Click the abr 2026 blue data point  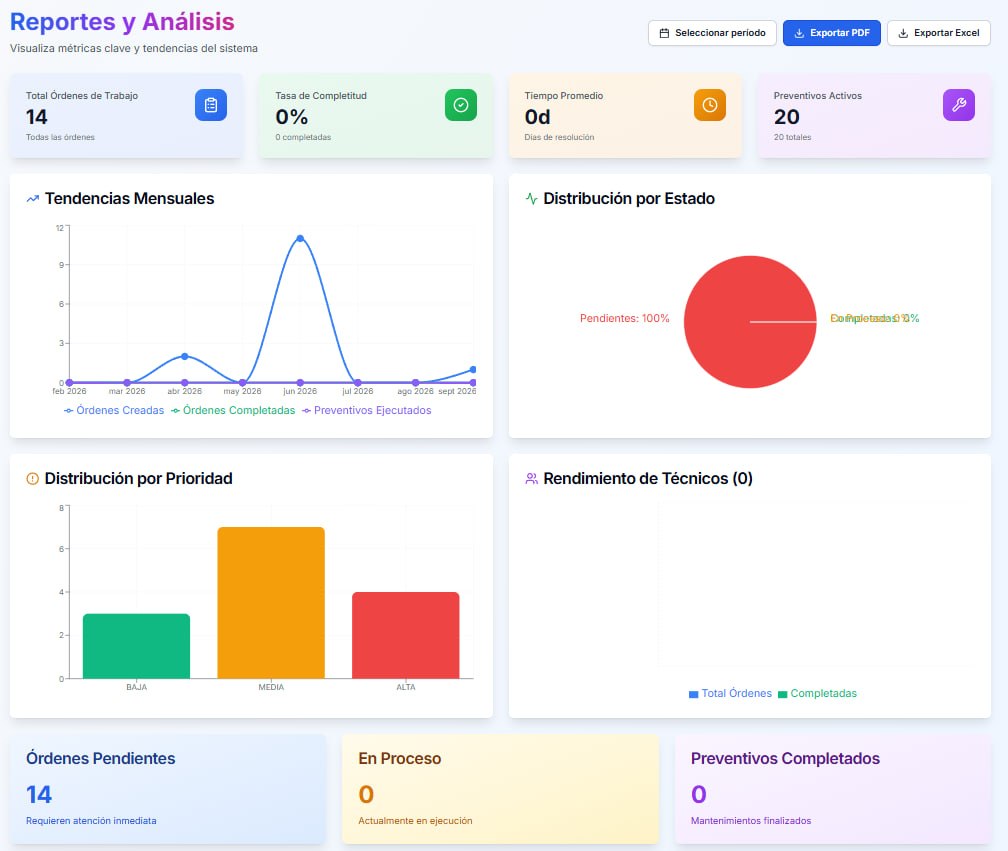click(184, 356)
